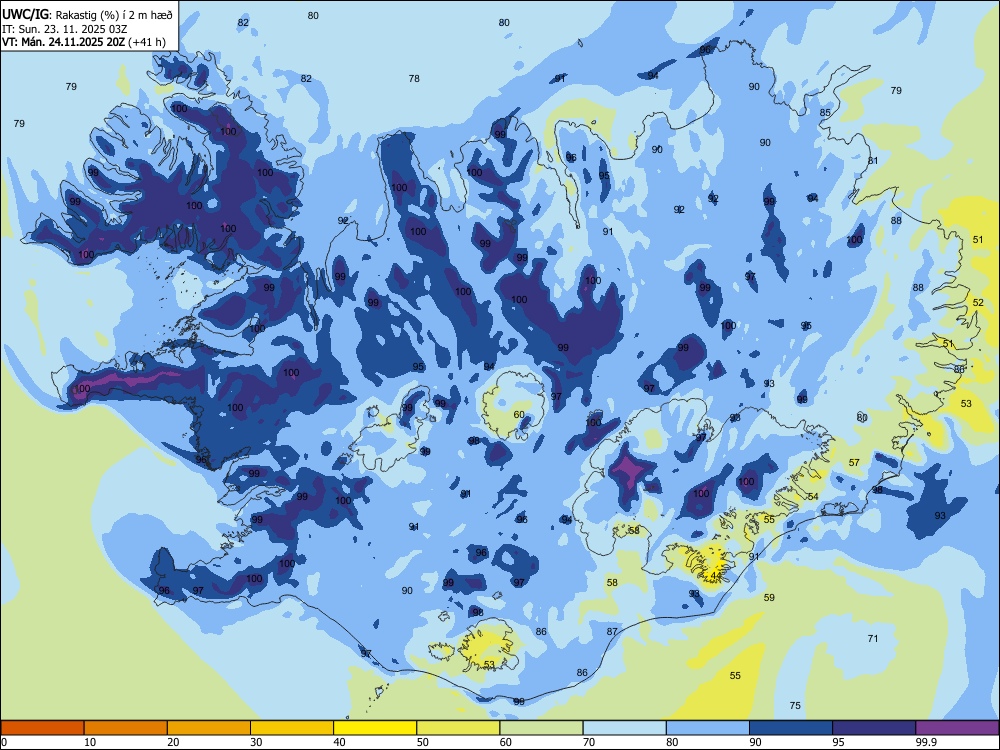Click the '60' inside the round glacier outline
The height and width of the screenshot is (750, 1000).
coord(519,415)
